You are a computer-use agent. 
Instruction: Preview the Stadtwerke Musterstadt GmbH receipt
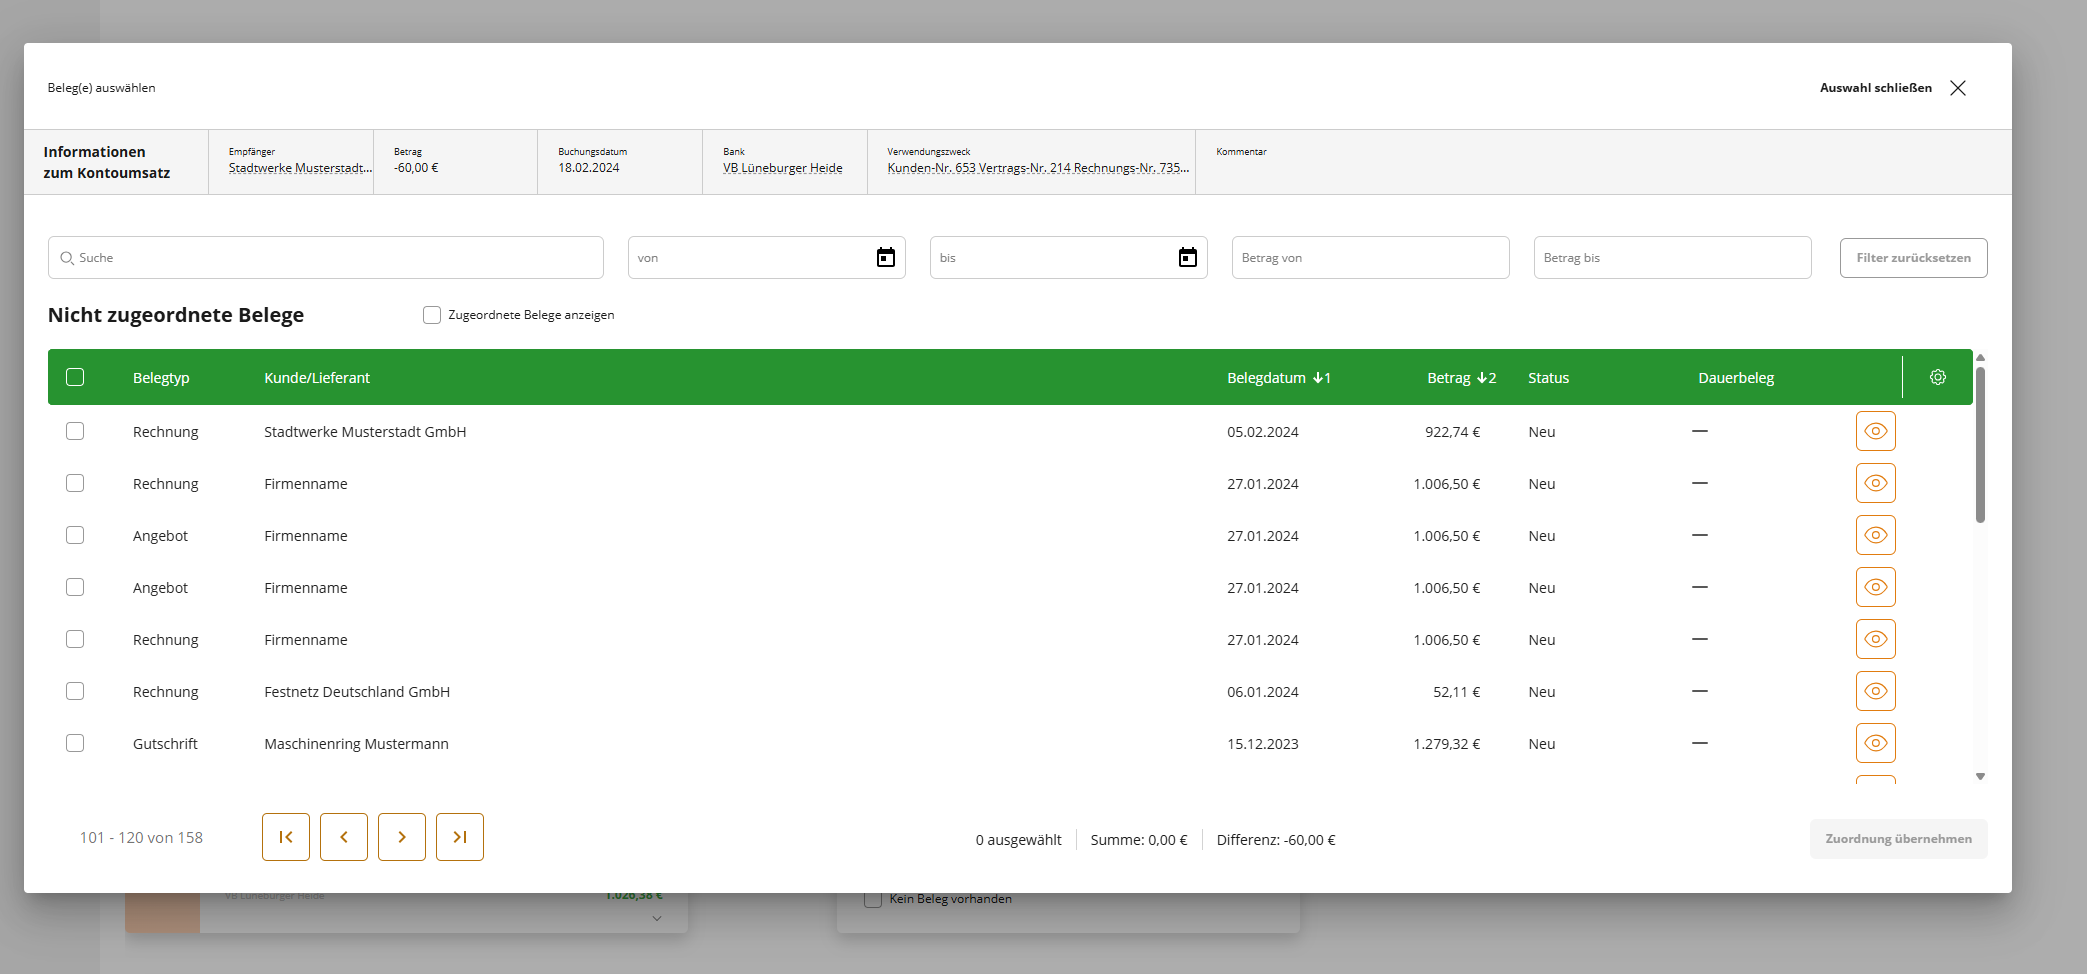pyautogui.click(x=1876, y=431)
